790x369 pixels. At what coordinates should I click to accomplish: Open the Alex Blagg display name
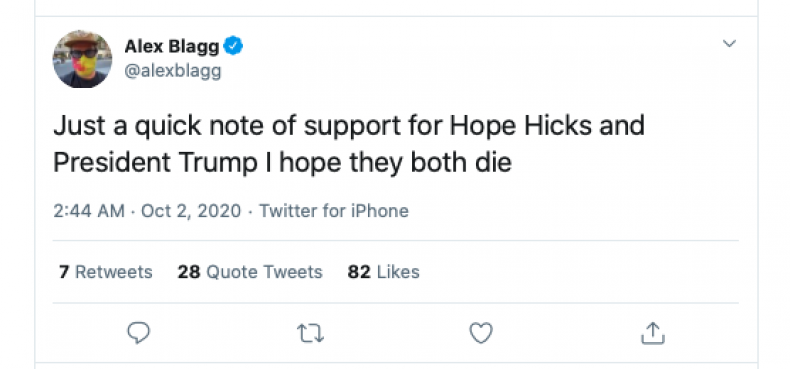point(172,46)
